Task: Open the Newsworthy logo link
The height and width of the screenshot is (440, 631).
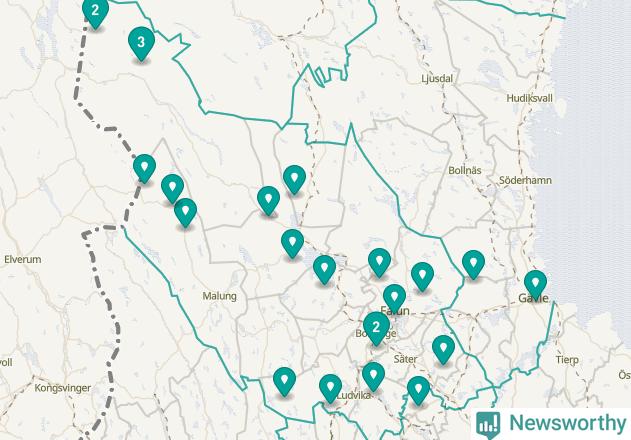Action: [x=551, y=424]
